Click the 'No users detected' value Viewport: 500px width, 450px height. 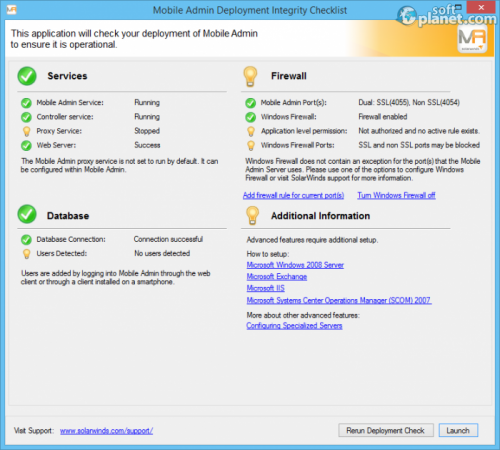pyautogui.click(x=162, y=253)
